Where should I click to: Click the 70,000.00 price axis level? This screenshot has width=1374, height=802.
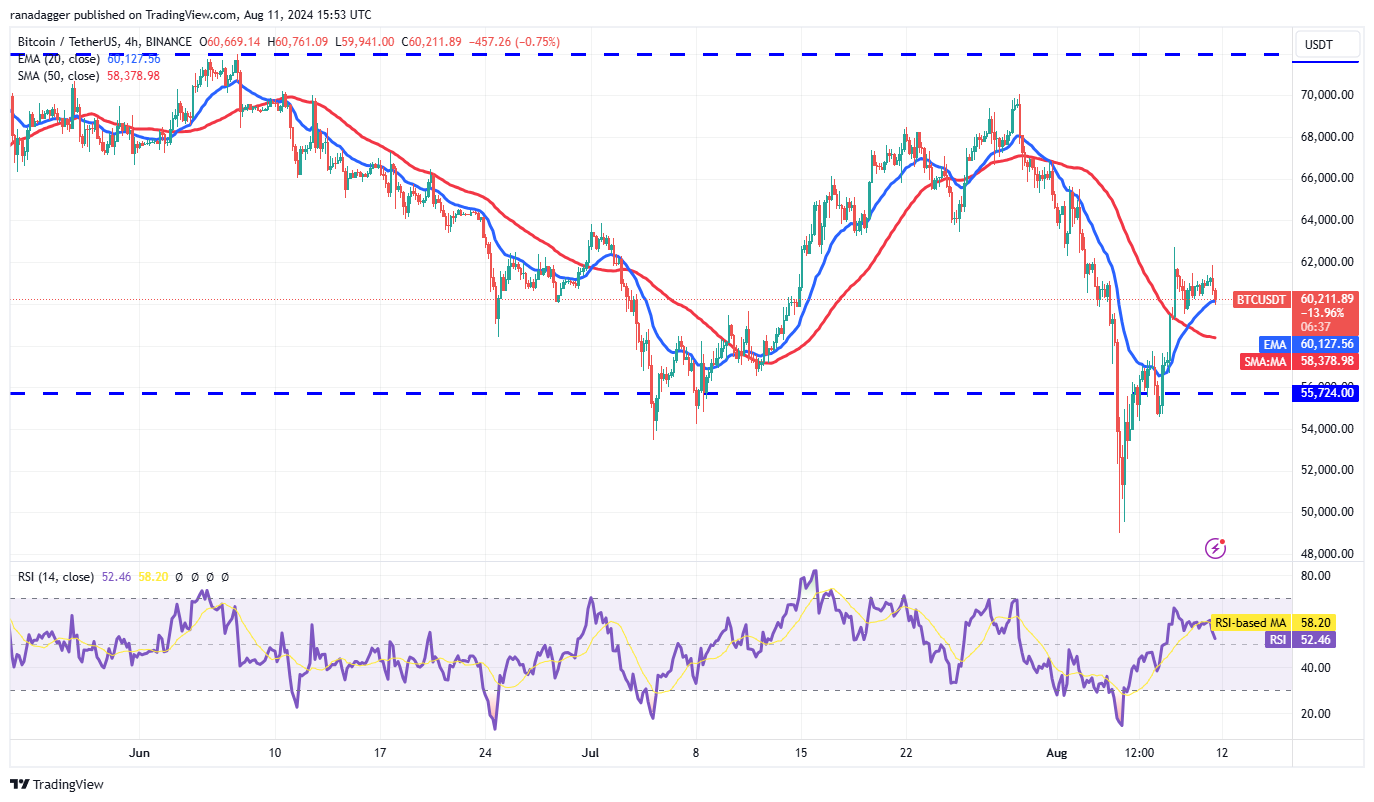point(1327,95)
